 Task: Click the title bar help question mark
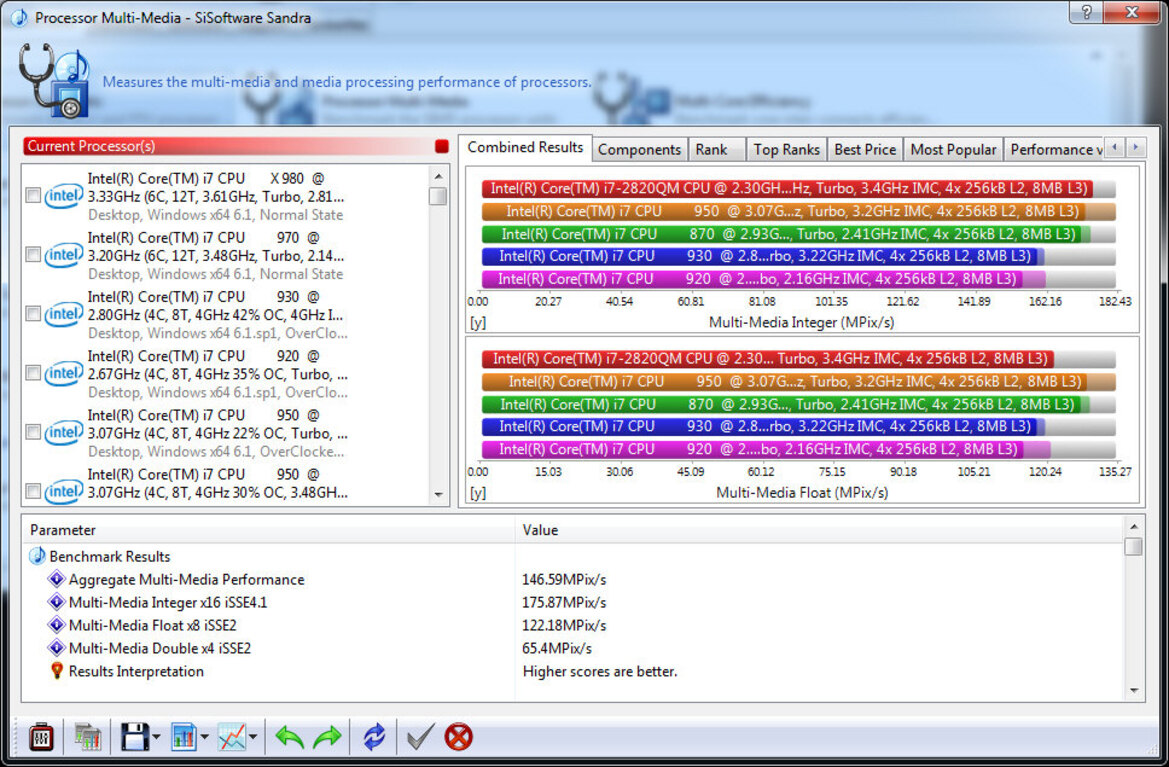[1086, 12]
